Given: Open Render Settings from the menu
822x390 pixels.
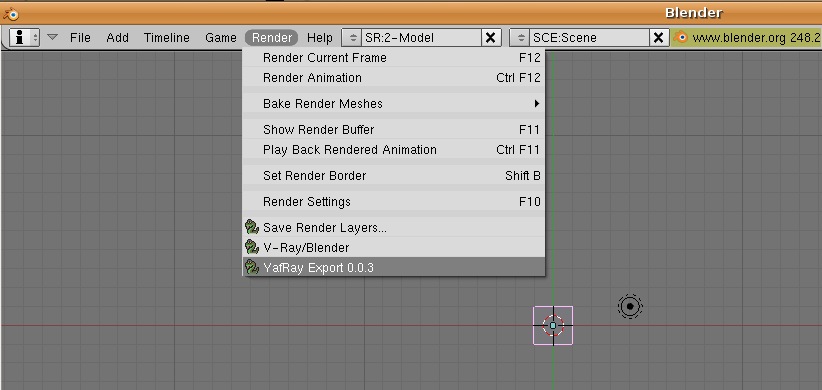Looking at the screenshot, I should (394, 202).
